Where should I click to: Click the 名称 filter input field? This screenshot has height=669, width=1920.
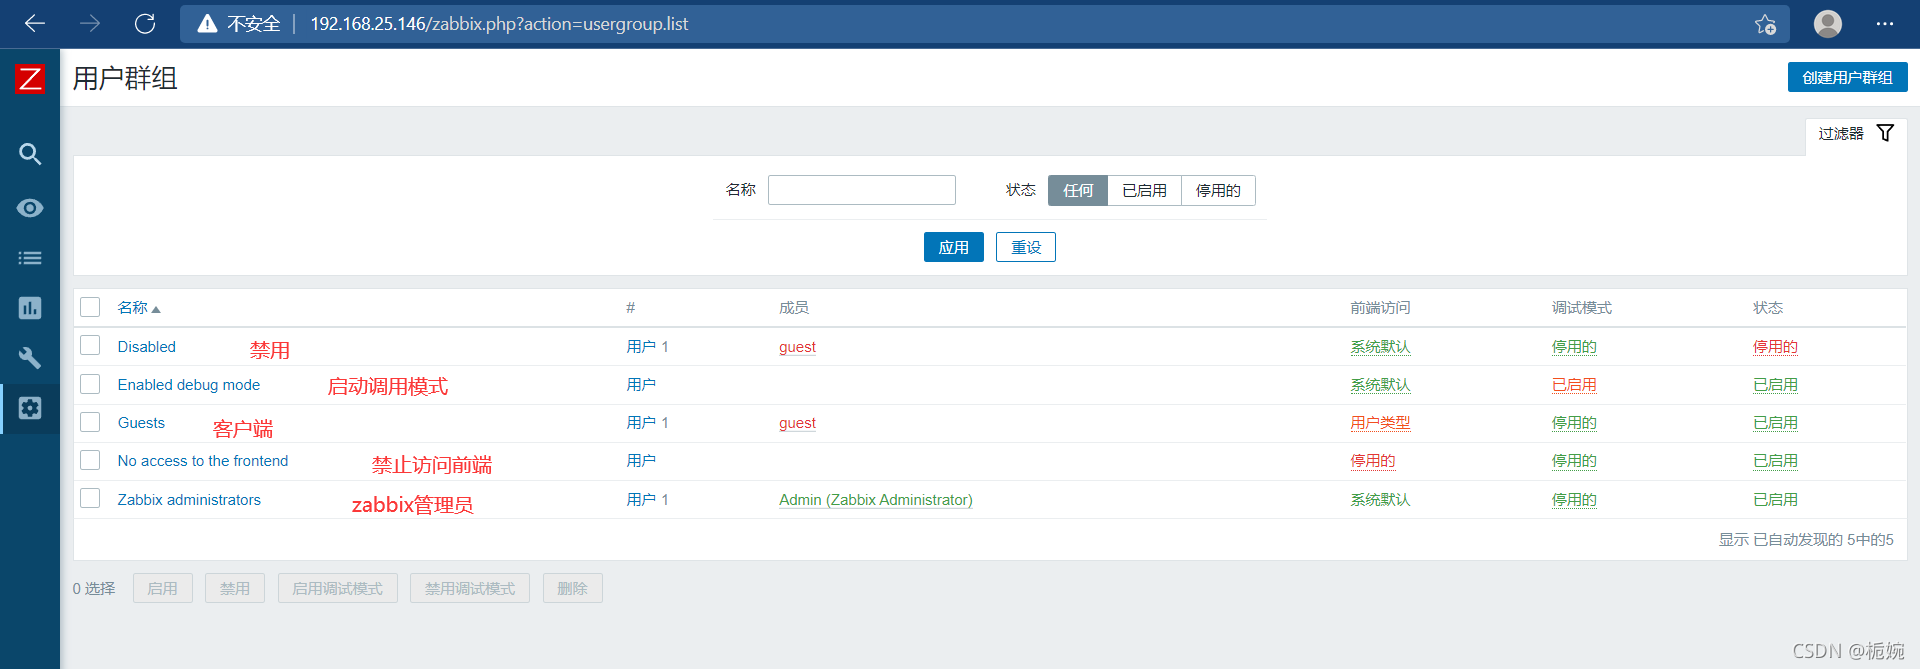tap(862, 190)
